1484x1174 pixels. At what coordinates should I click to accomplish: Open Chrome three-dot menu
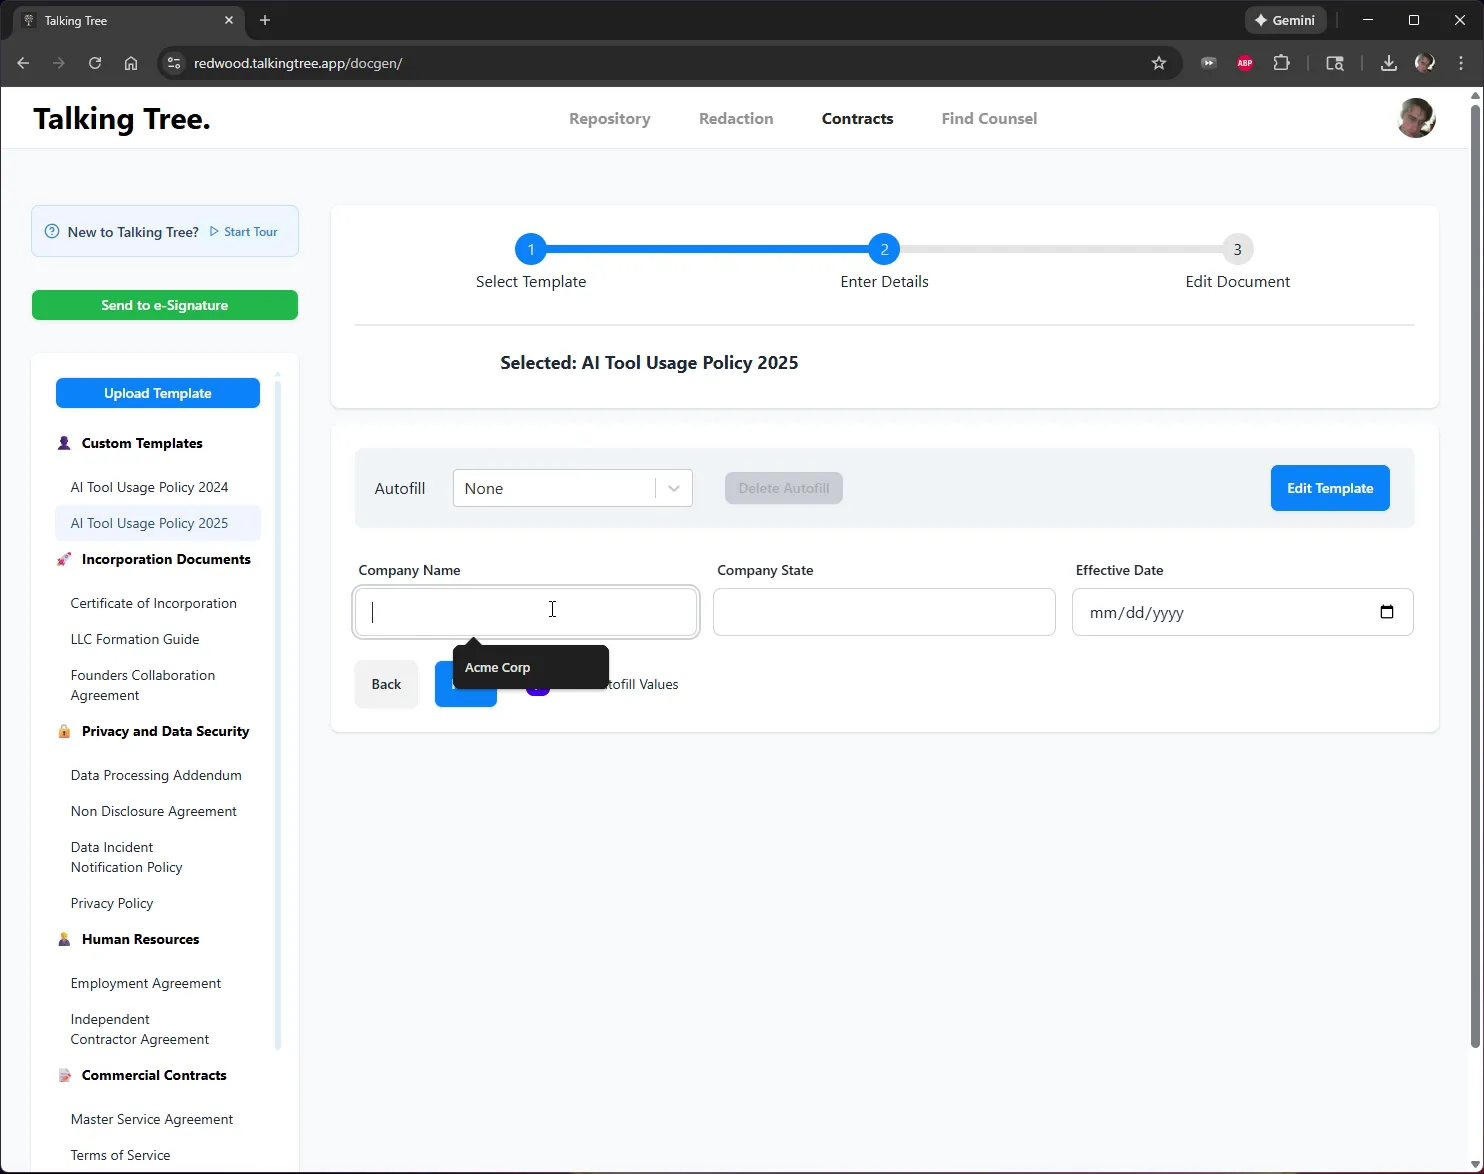click(x=1461, y=63)
